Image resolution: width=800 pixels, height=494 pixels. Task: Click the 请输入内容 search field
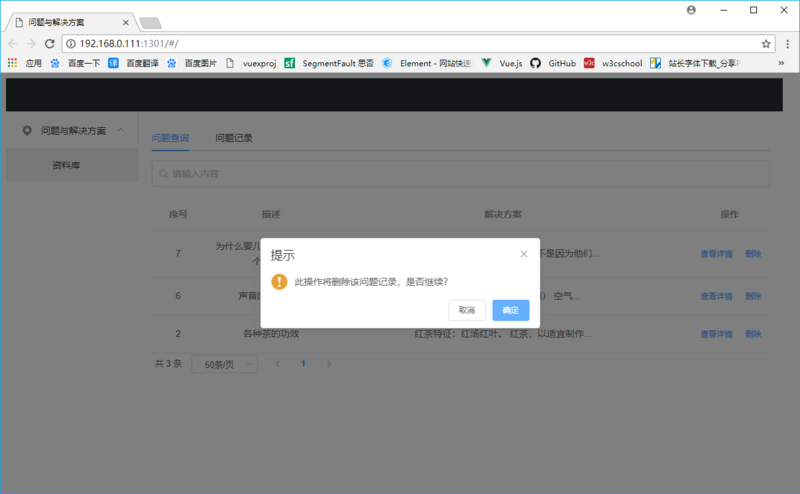click(x=460, y=174)
